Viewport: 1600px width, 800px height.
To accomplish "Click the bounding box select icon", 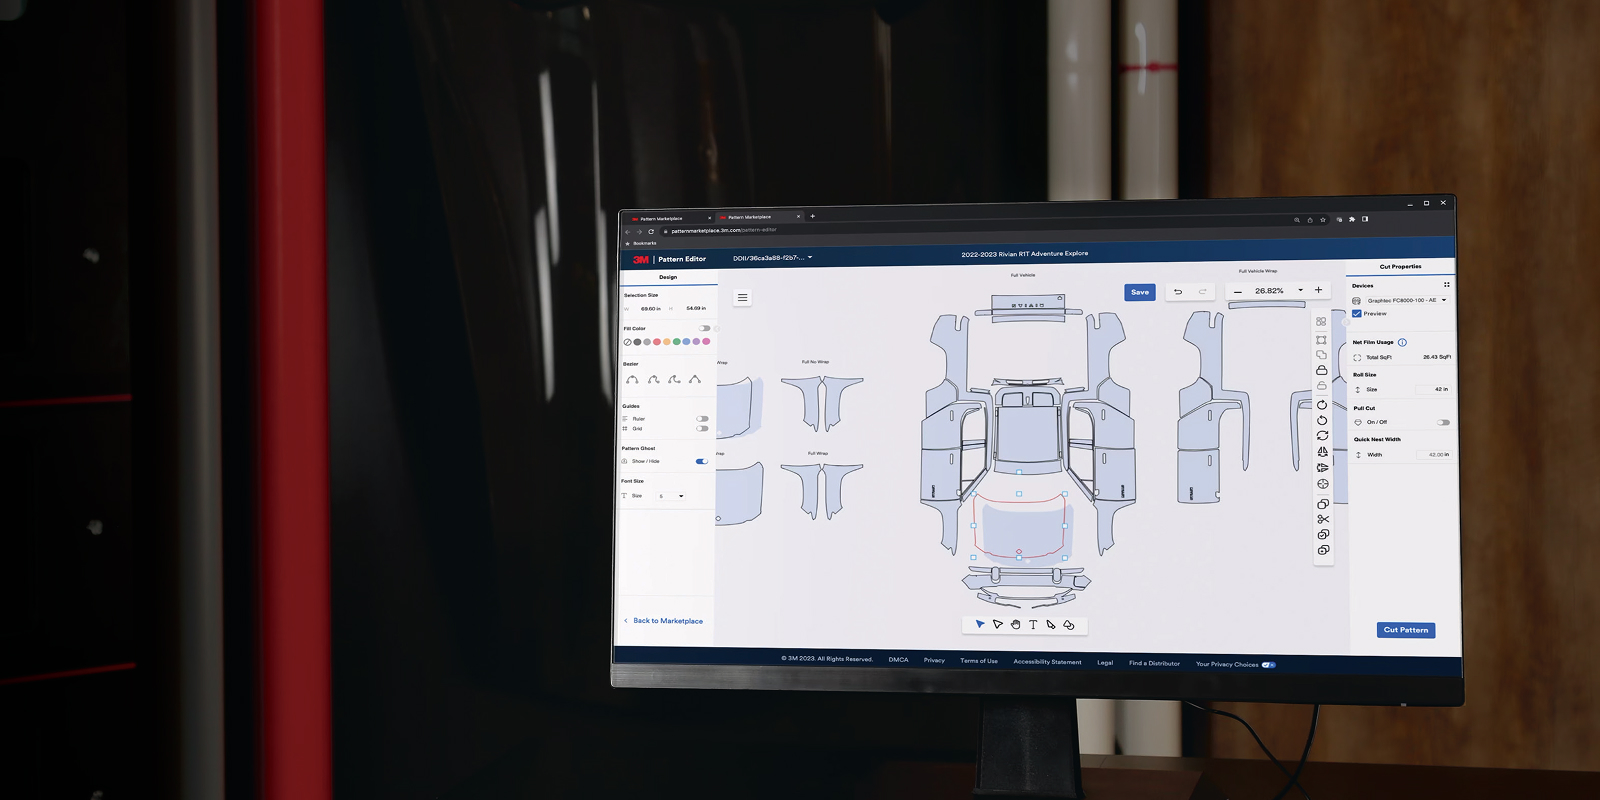I will [1321, 340].
